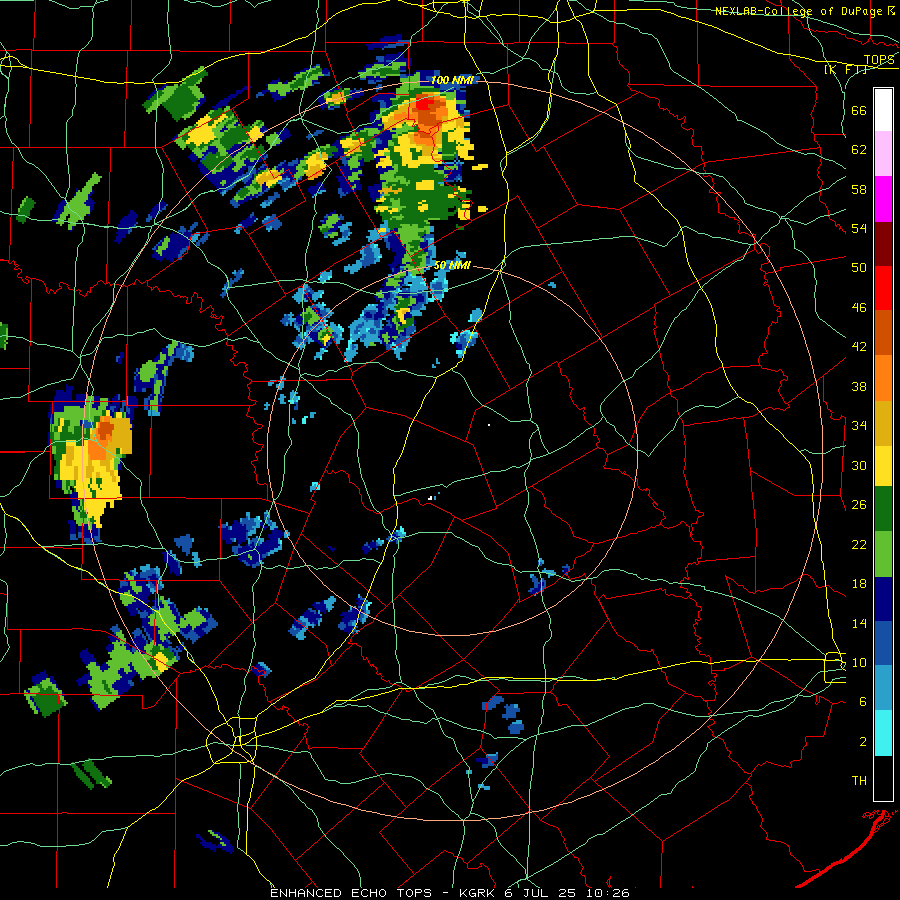The image size is (900, 900).
Task: Click the light pink swatch below 62
Action: click(x=883, y=153)
